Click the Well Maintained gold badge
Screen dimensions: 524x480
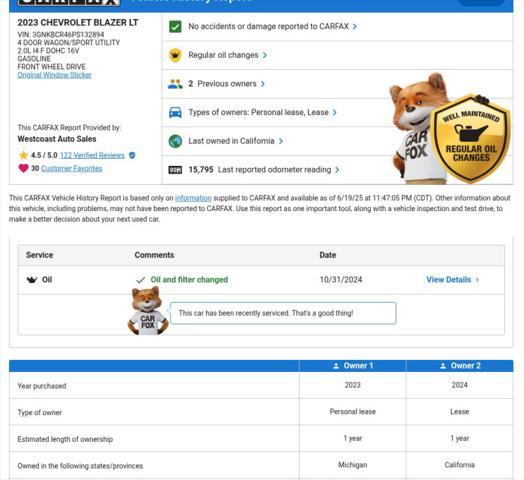pos(470,139)
